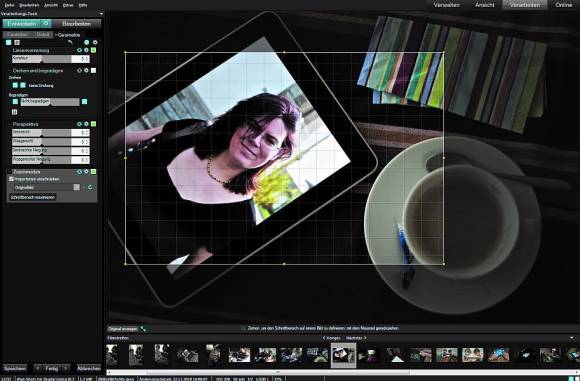Open the Filmstreifen options dropdown arrow
Screen dimensions: 580x381
(x=572, y=338)
